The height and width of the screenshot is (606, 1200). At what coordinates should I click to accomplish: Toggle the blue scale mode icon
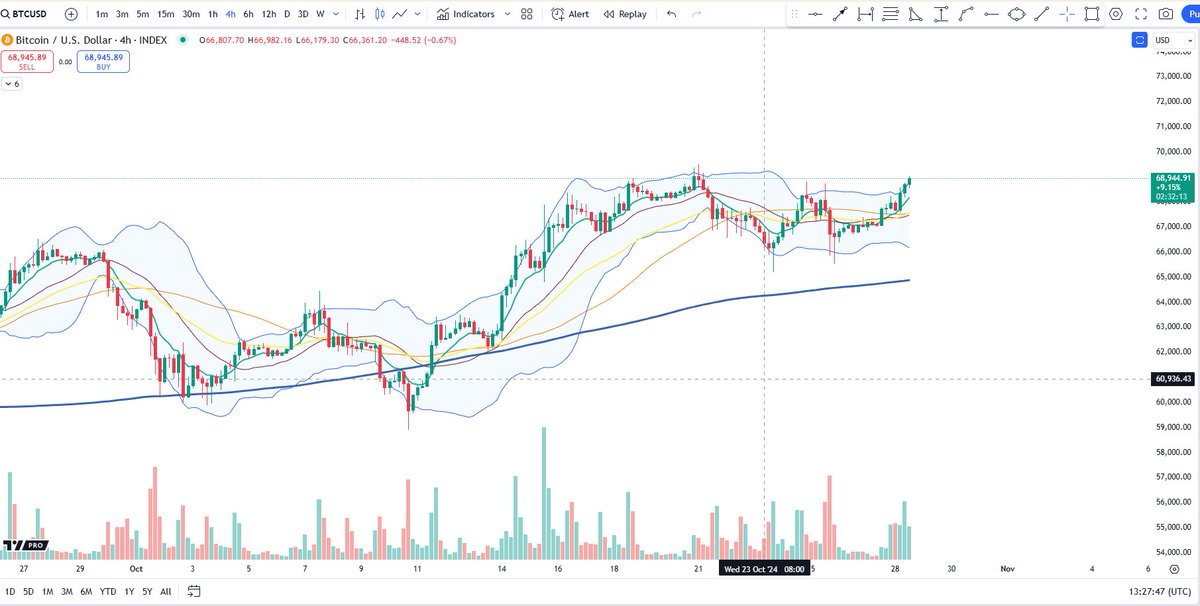click(x=1139, y=40)
